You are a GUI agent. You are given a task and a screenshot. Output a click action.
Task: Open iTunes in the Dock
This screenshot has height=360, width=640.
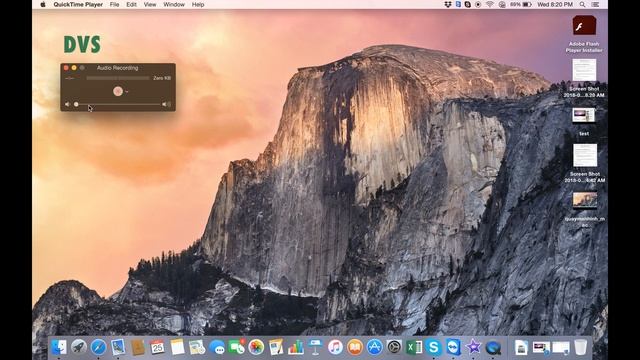(335, 347)
